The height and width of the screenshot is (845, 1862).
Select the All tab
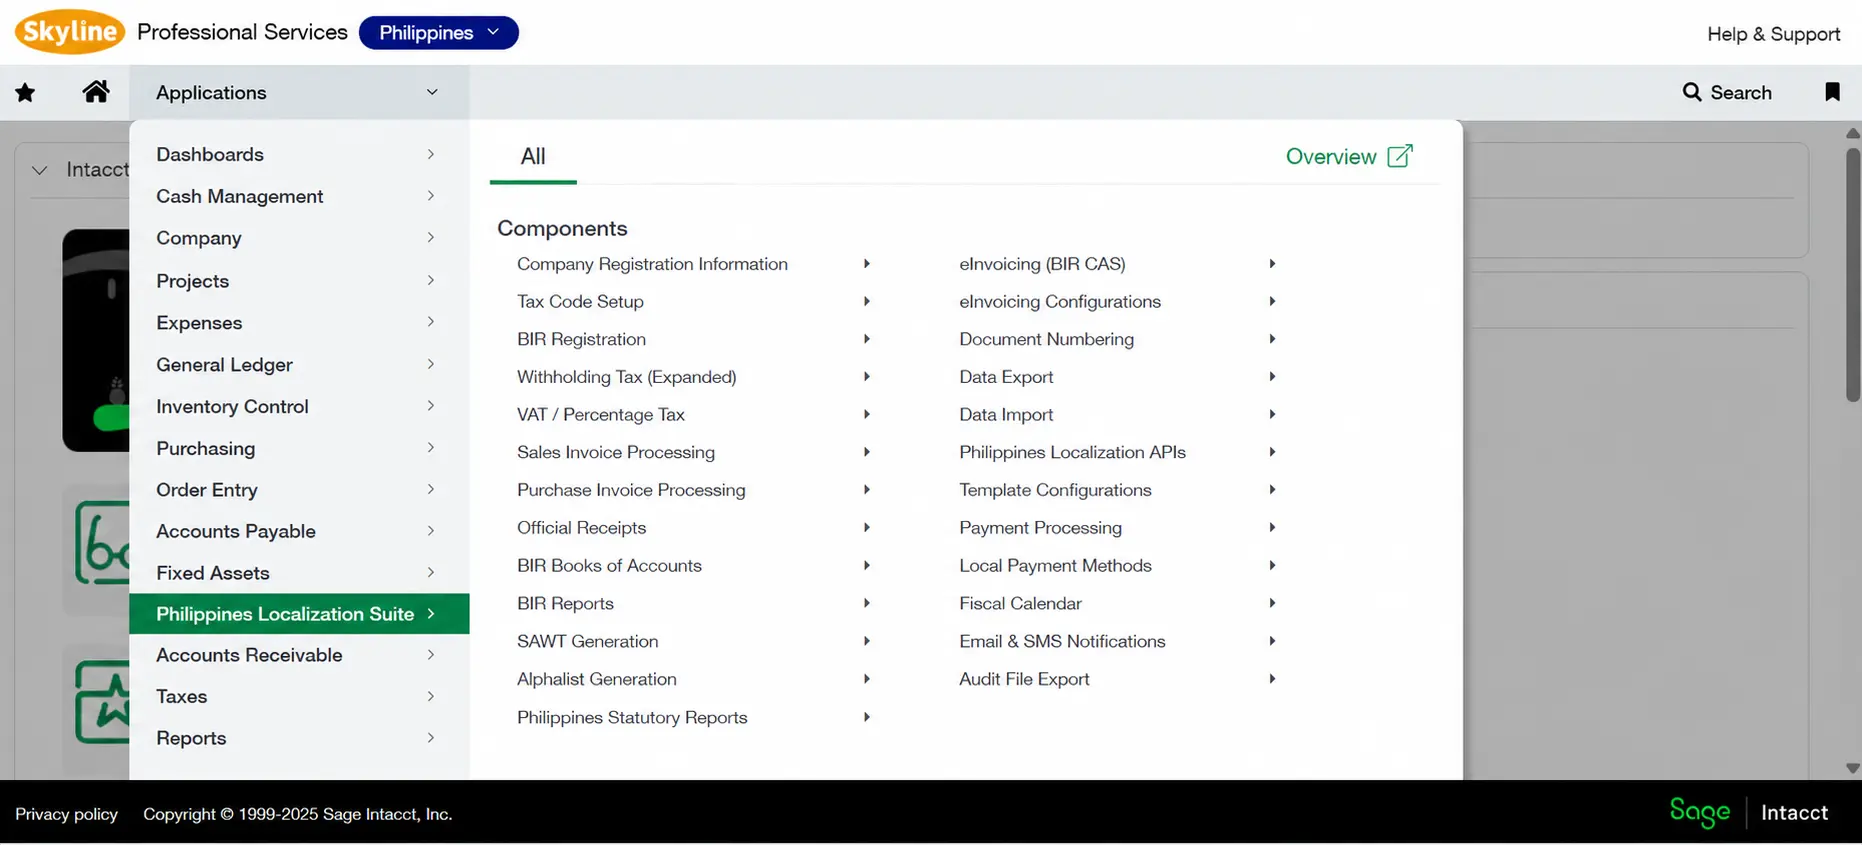[533, 157]
